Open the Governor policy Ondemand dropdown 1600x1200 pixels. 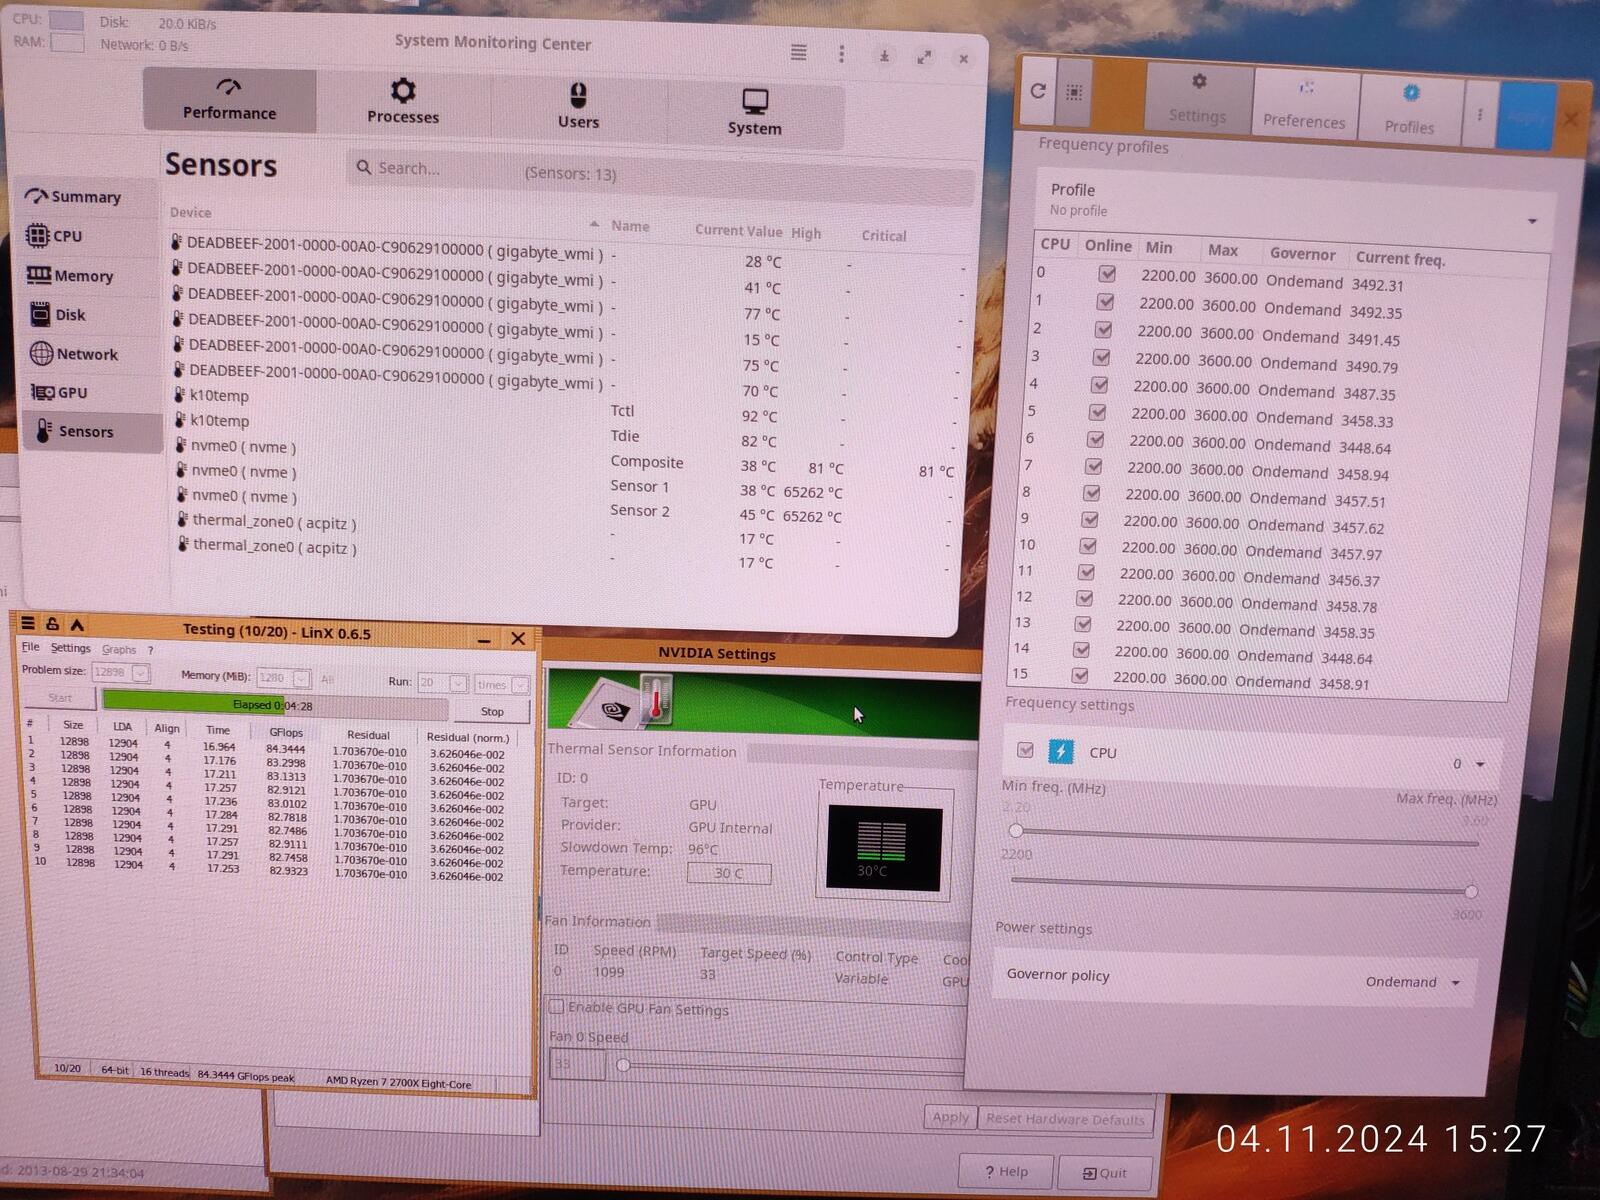point(1413,982)
